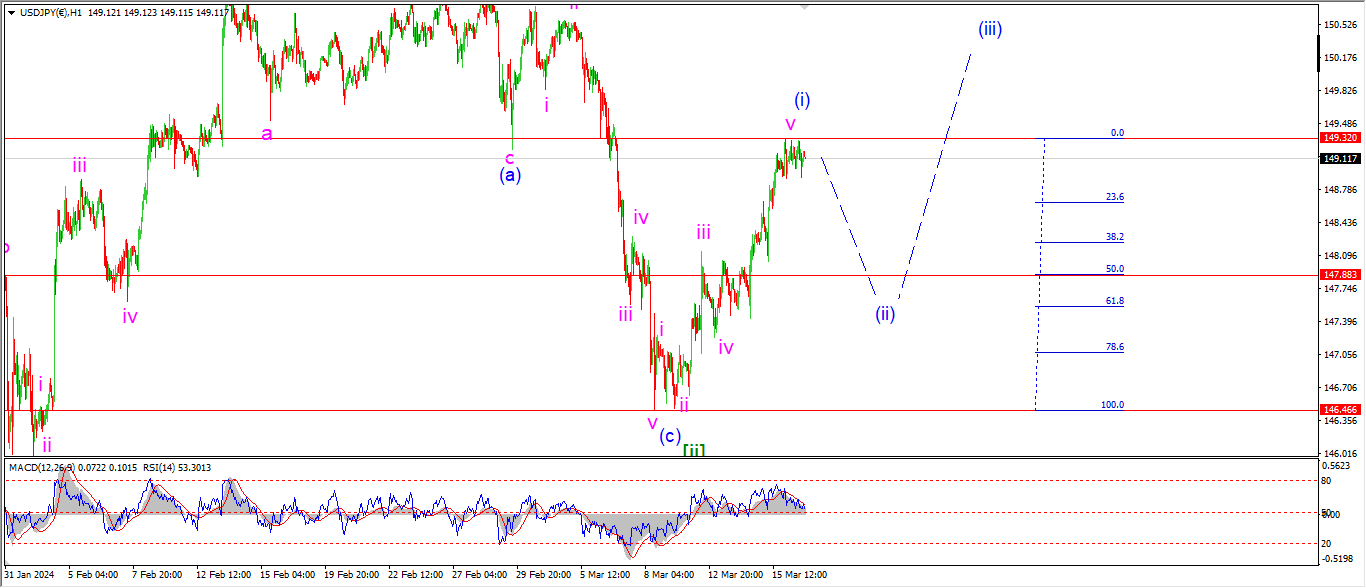
Task: Click the gray chart shift triangle marker
Action: coord(805,7)
